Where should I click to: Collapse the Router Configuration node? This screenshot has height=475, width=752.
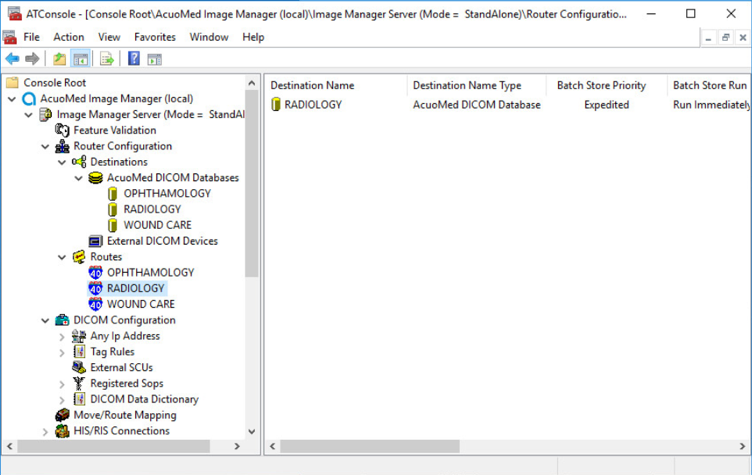click(46, 146)
